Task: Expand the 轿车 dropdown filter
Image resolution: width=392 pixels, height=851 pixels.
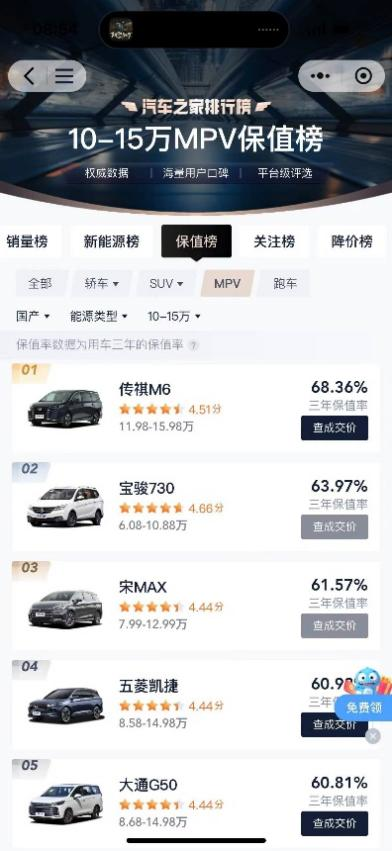Action: point(101,283)
